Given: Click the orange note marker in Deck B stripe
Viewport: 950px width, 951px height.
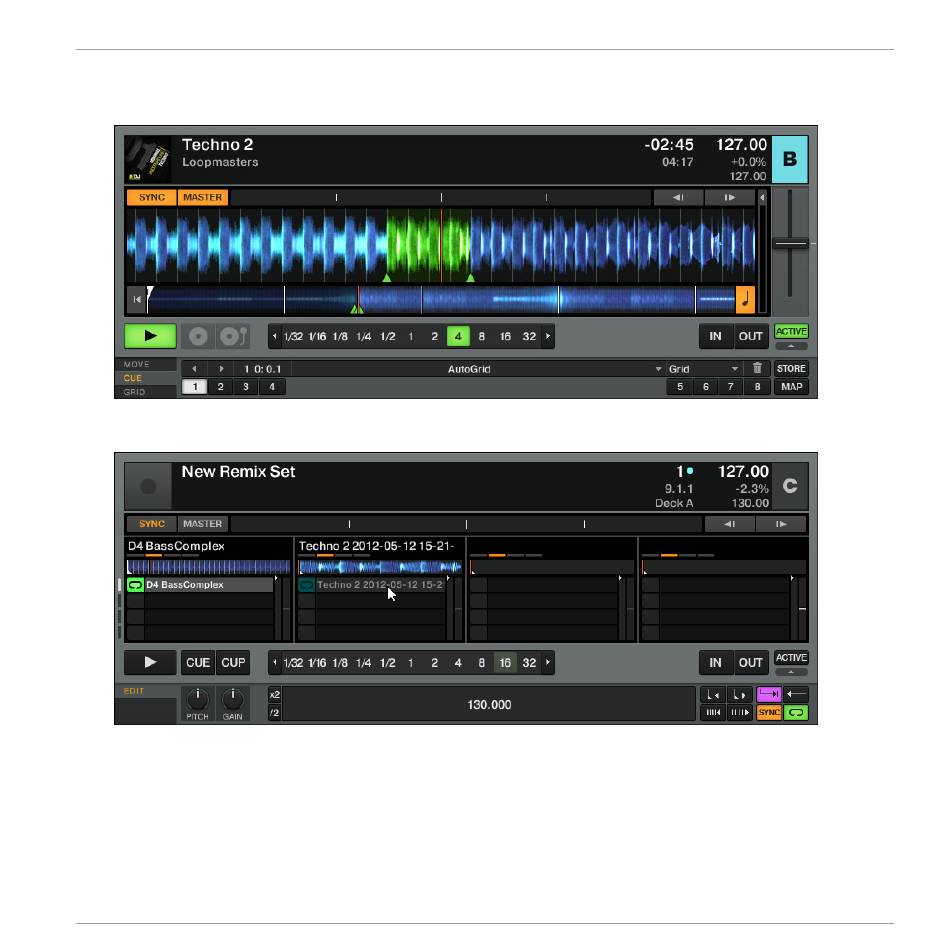Looking at the screenshot, I should click(x=745, y=299).
